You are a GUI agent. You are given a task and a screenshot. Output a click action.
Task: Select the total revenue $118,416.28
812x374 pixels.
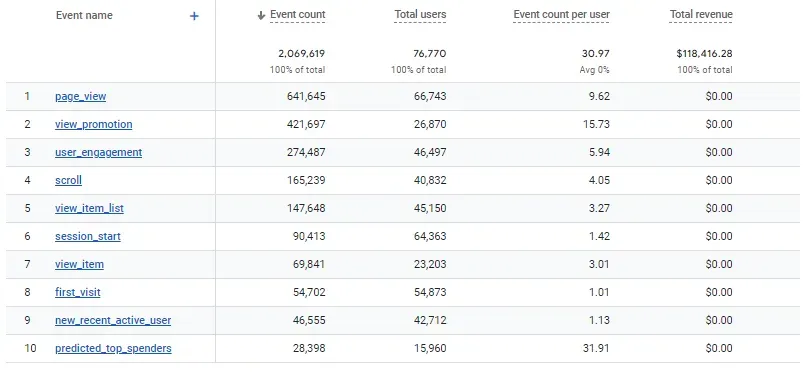(x=704, y=53)
